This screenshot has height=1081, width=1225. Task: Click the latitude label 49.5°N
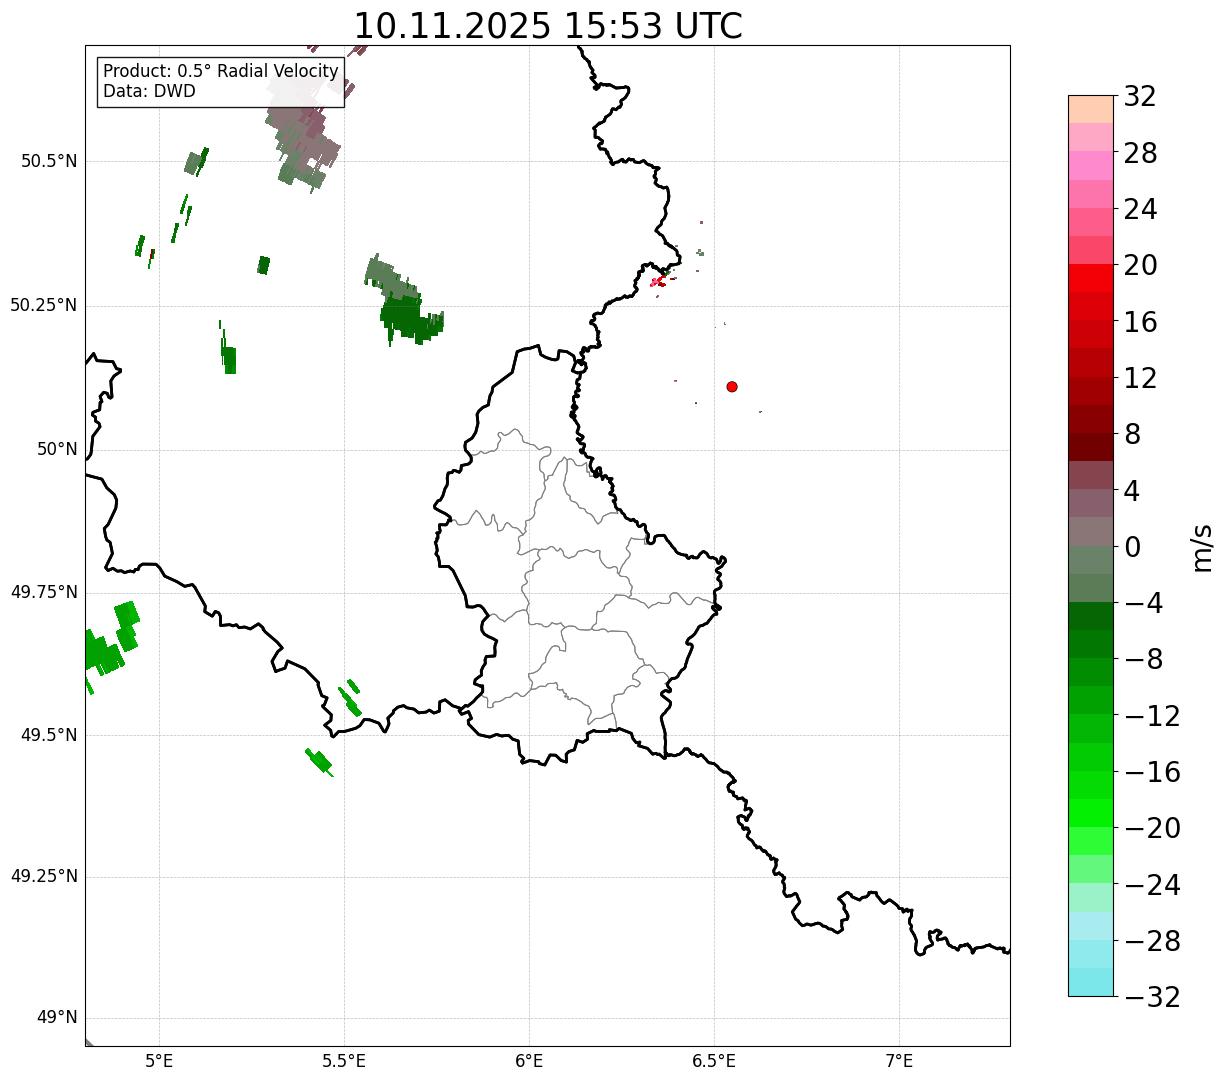(50, 735)
